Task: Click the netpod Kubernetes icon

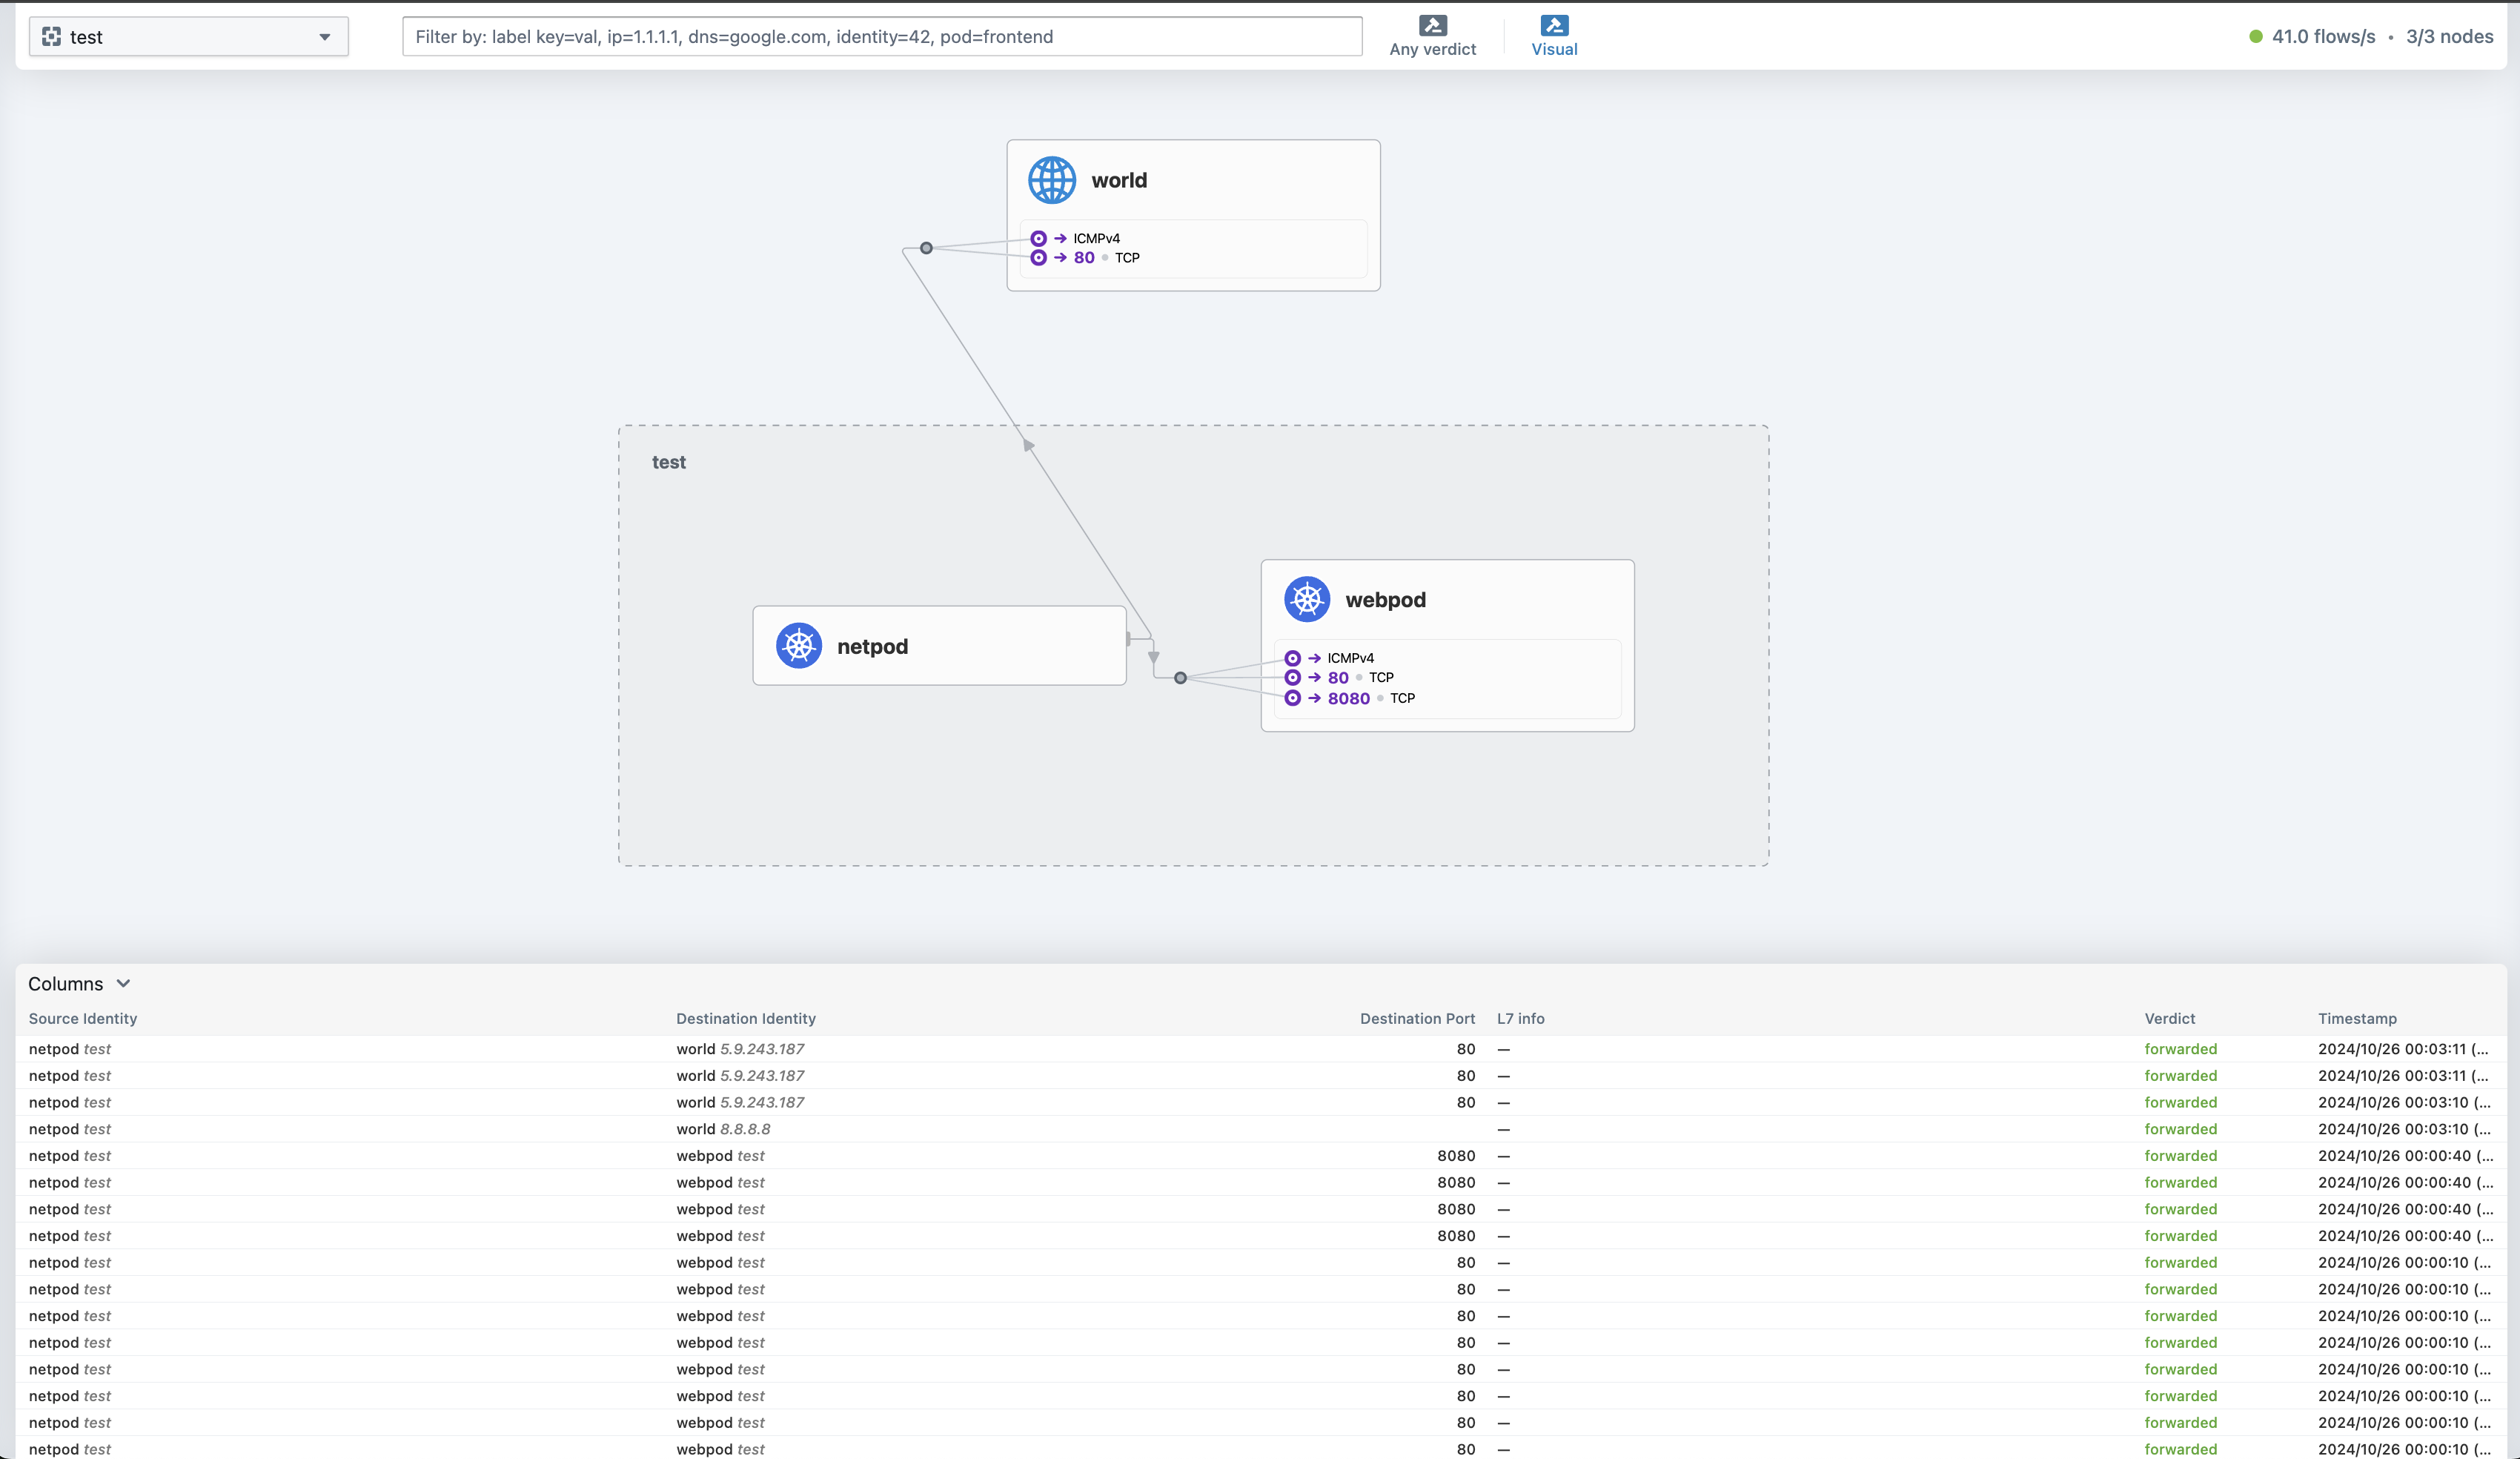Action: pyautogui.click(x=798, y=646)
